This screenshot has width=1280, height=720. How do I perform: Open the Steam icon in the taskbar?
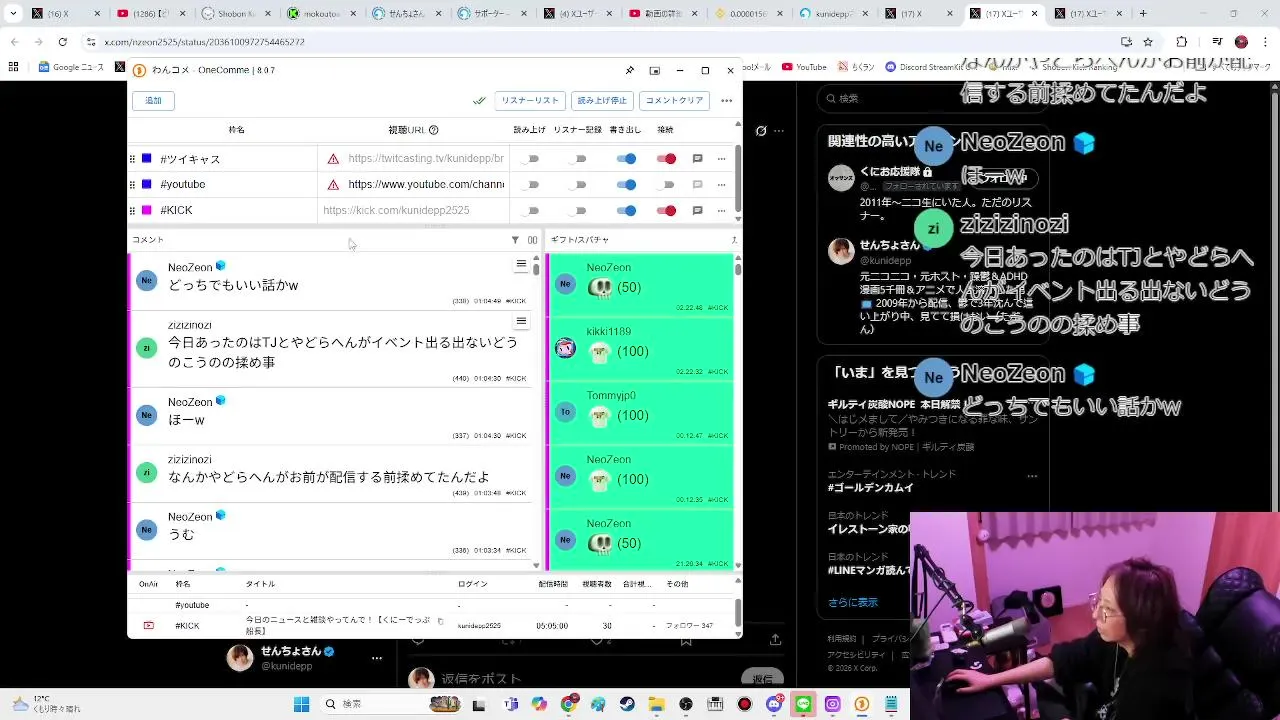tap(627, 704)
